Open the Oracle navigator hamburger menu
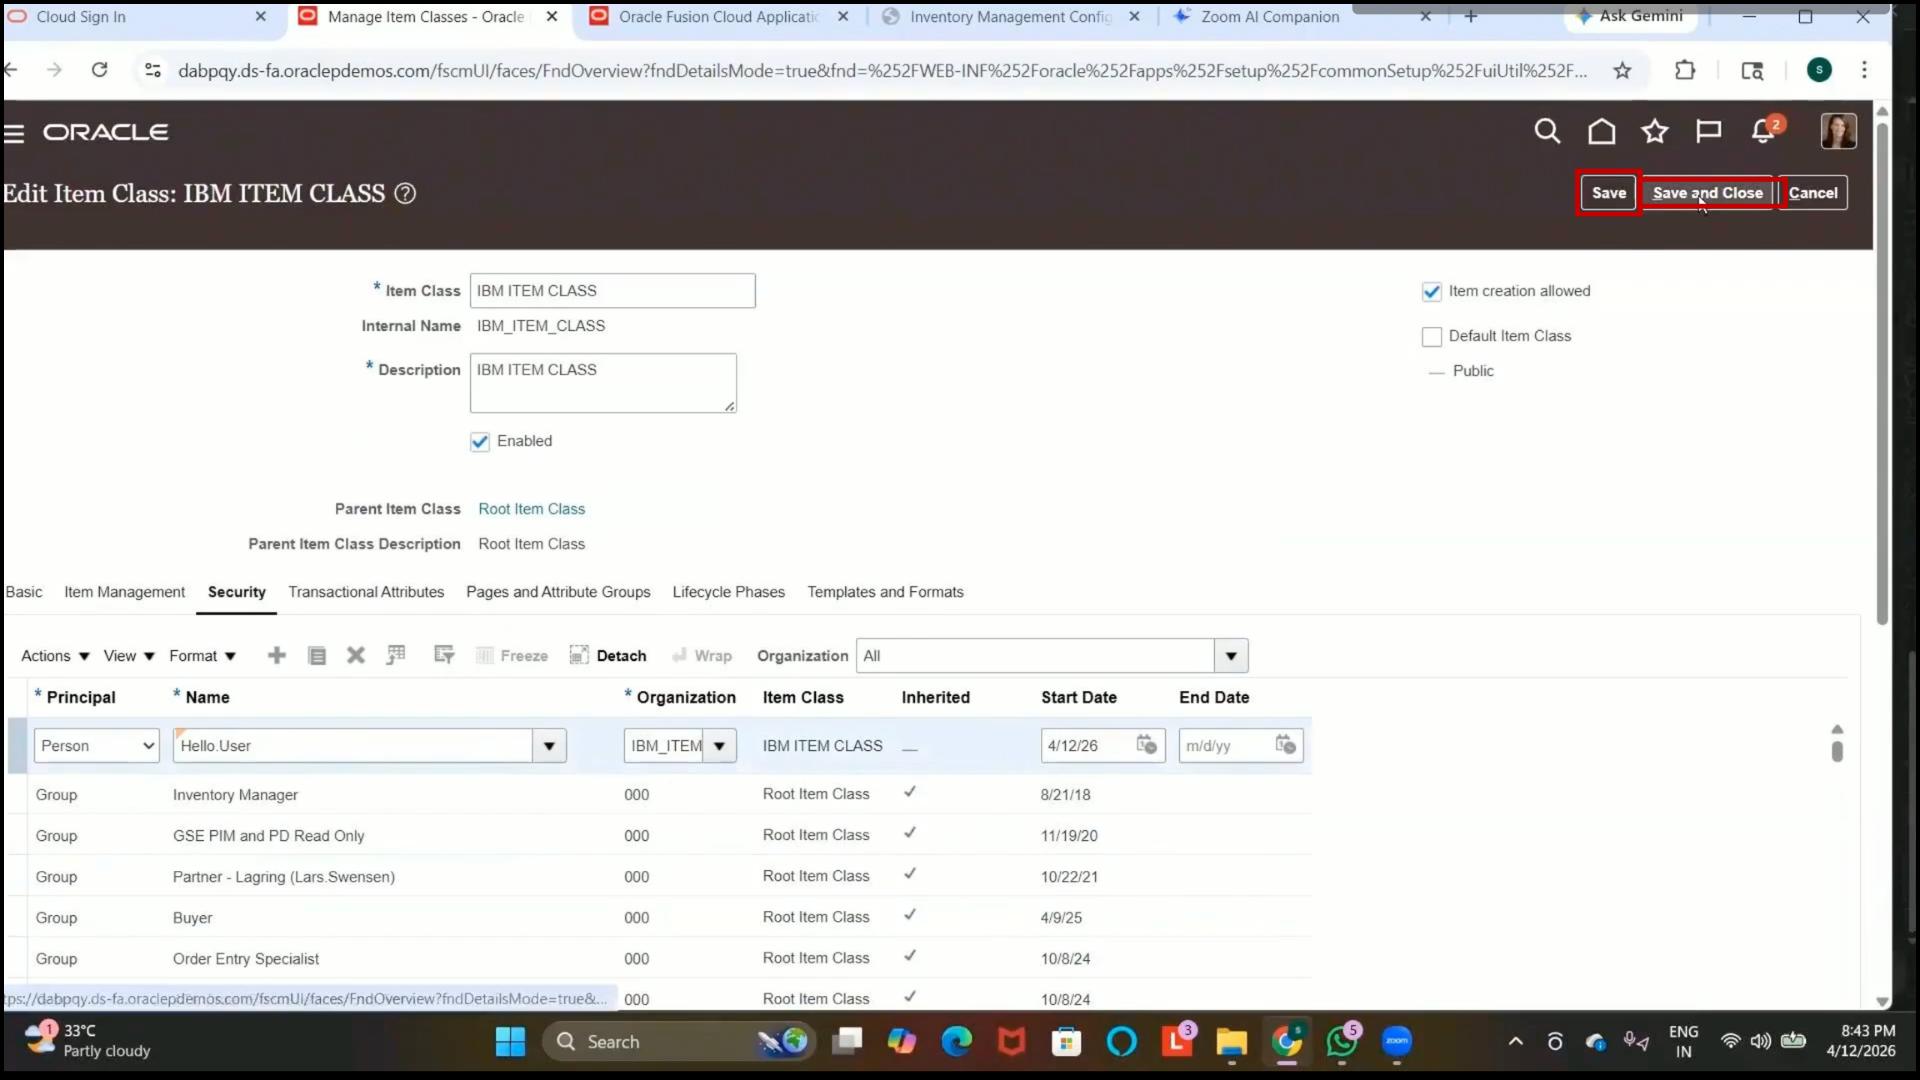The image size is (1920, 1080). click(14, 133)
